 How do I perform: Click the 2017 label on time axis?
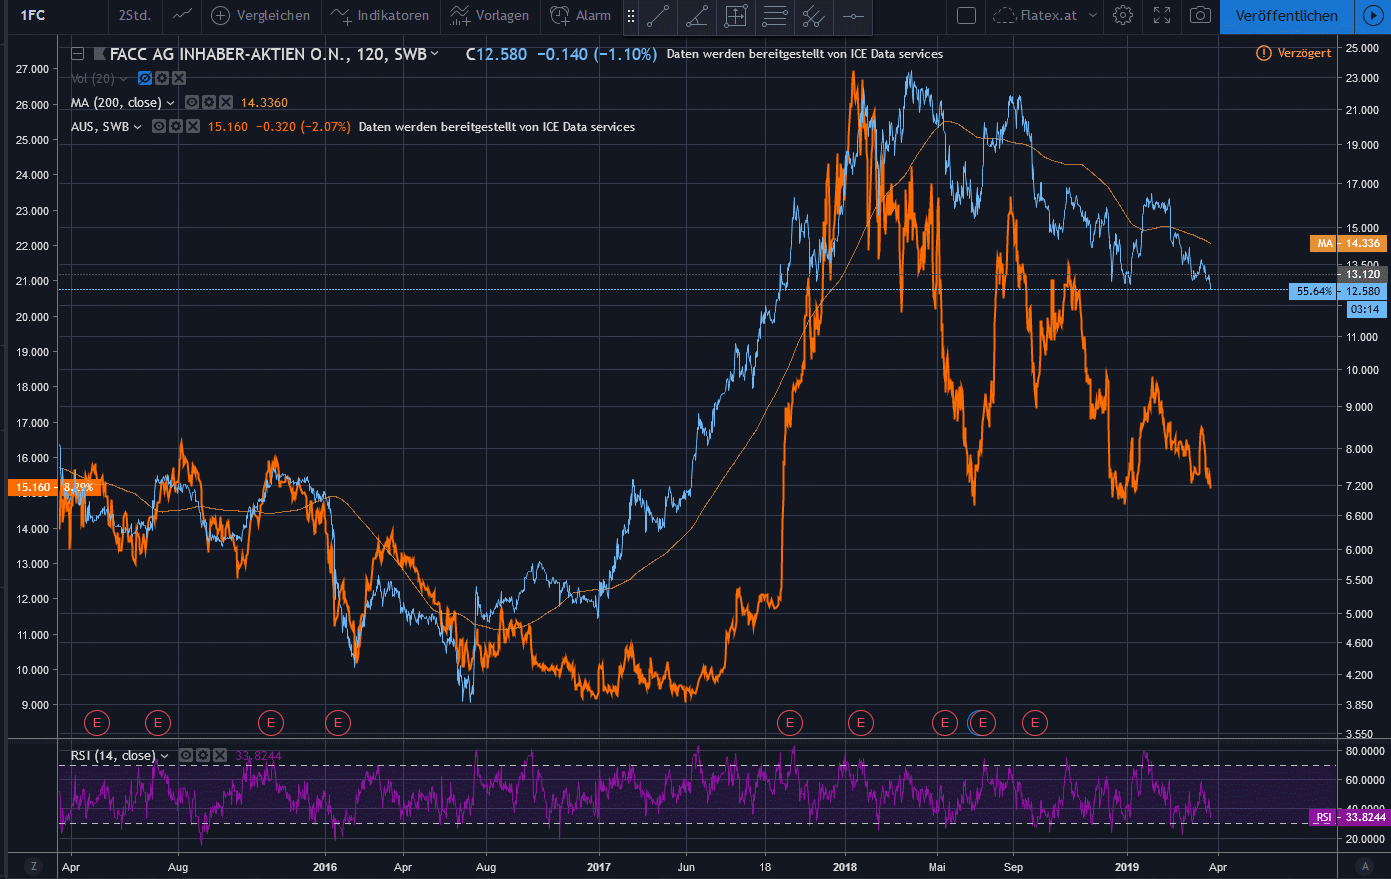[x=598, y=867]
